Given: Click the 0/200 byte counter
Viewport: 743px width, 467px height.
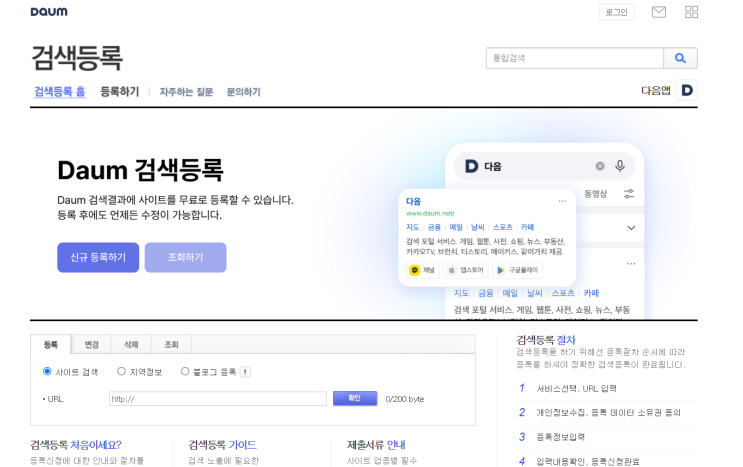Looking at the screenshot, I should point(405,399).
